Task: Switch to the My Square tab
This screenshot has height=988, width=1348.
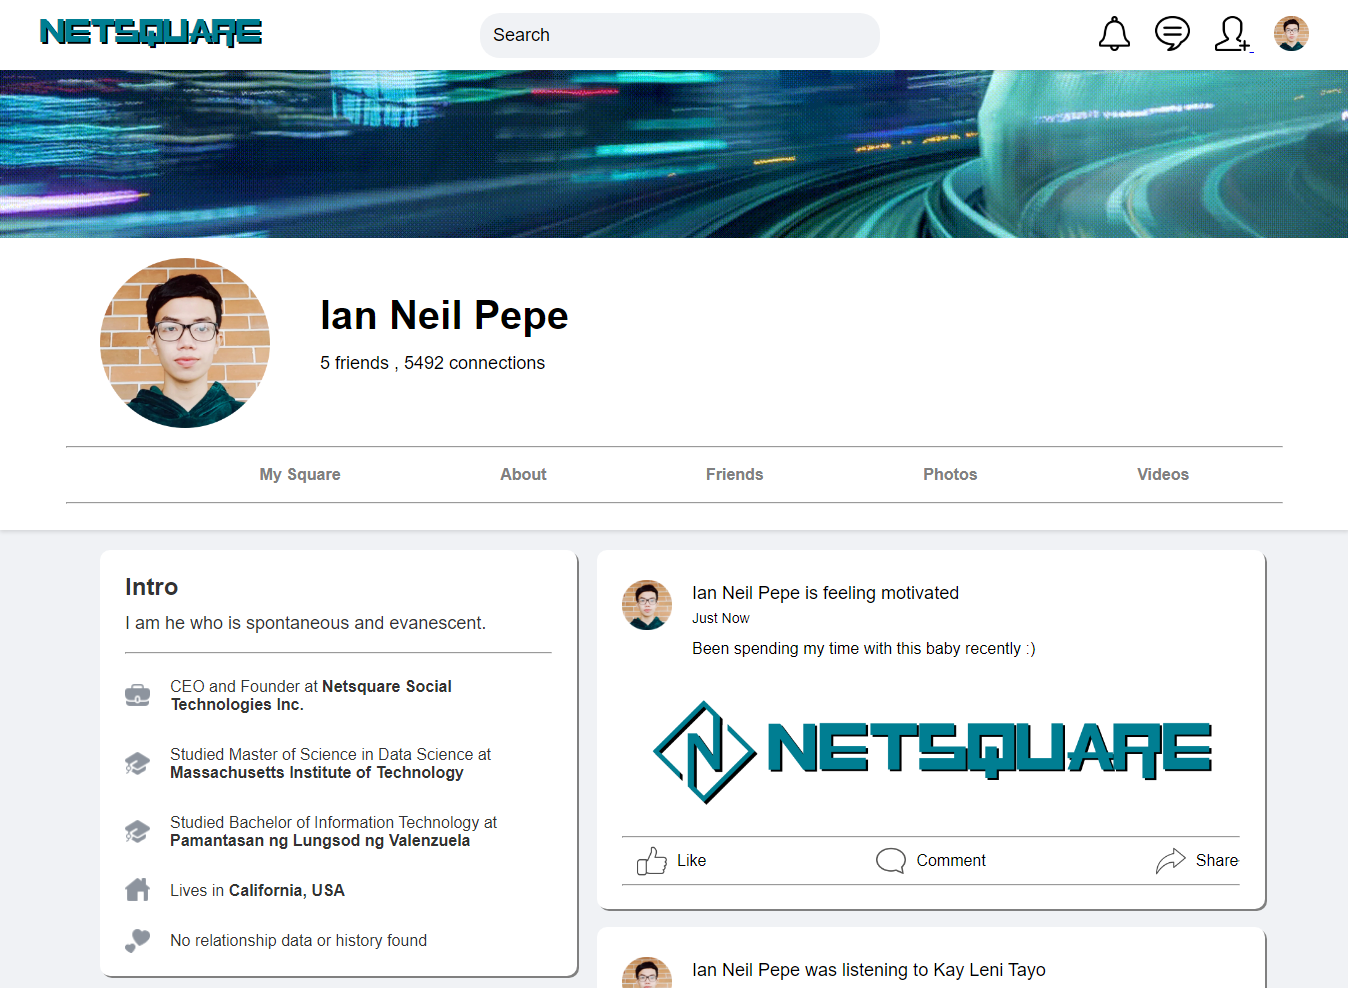Action: 300,474
